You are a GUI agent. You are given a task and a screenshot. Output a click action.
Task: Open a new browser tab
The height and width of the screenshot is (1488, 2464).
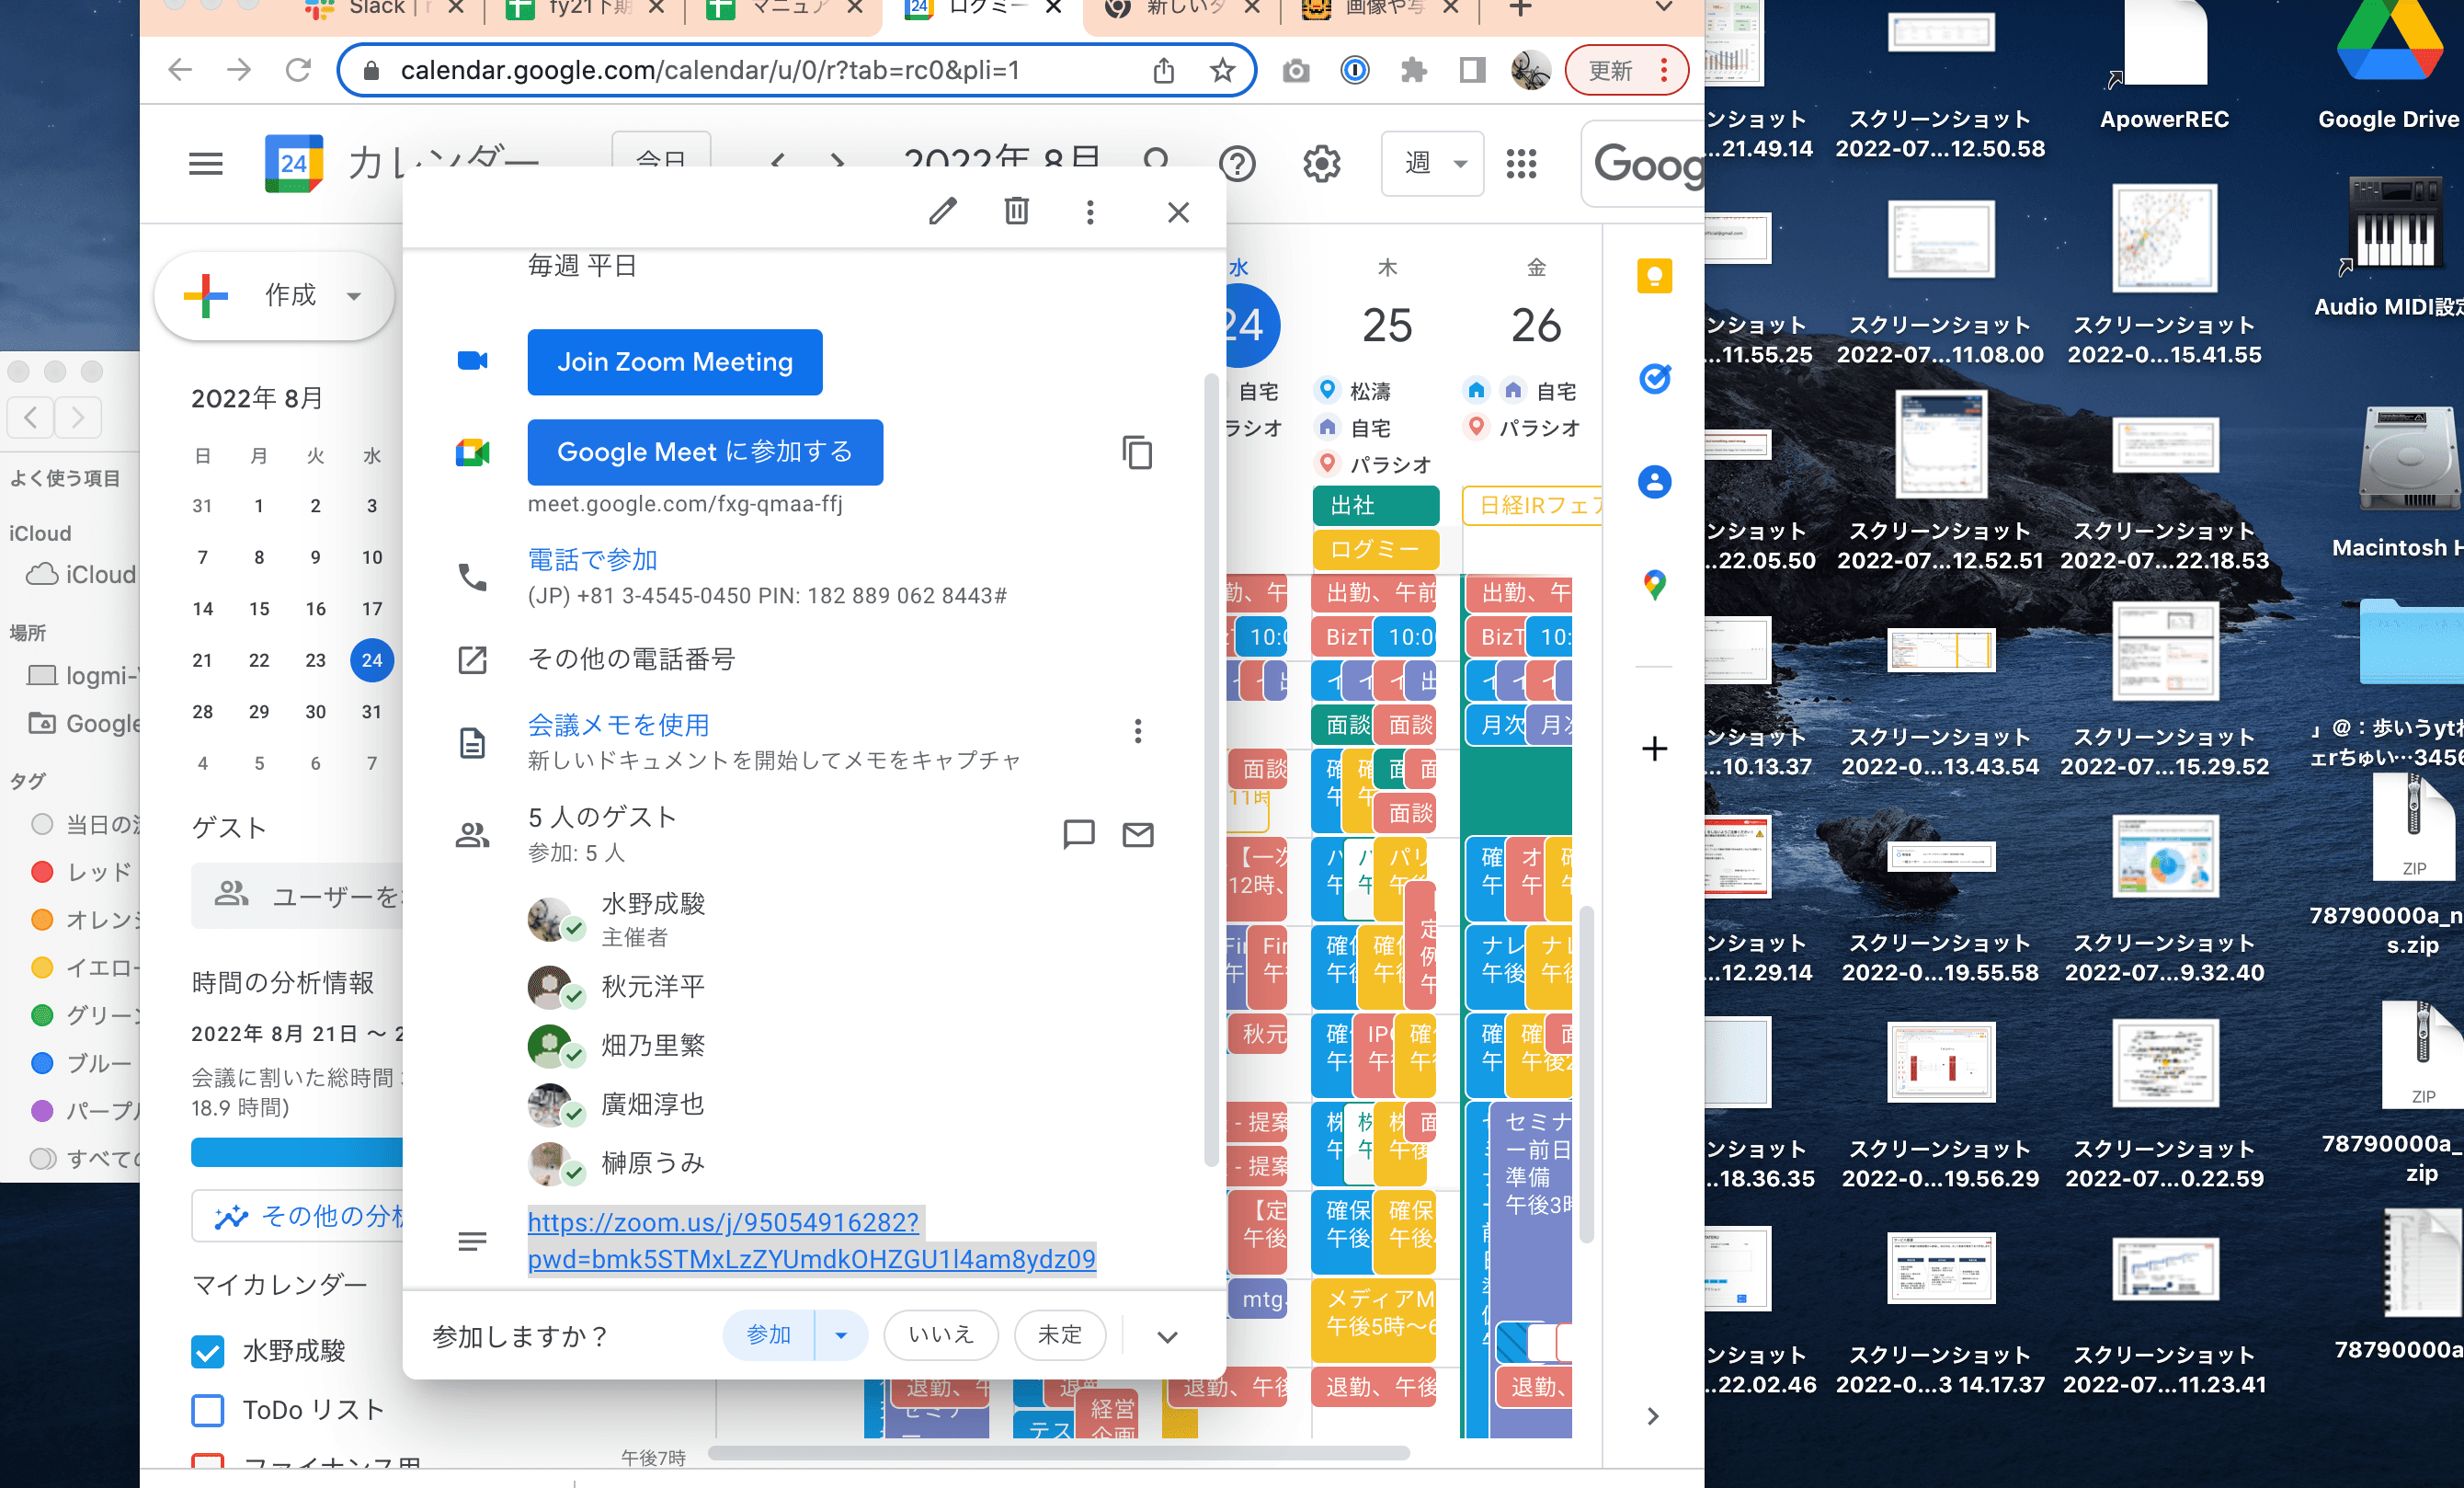coord(1520,9)
